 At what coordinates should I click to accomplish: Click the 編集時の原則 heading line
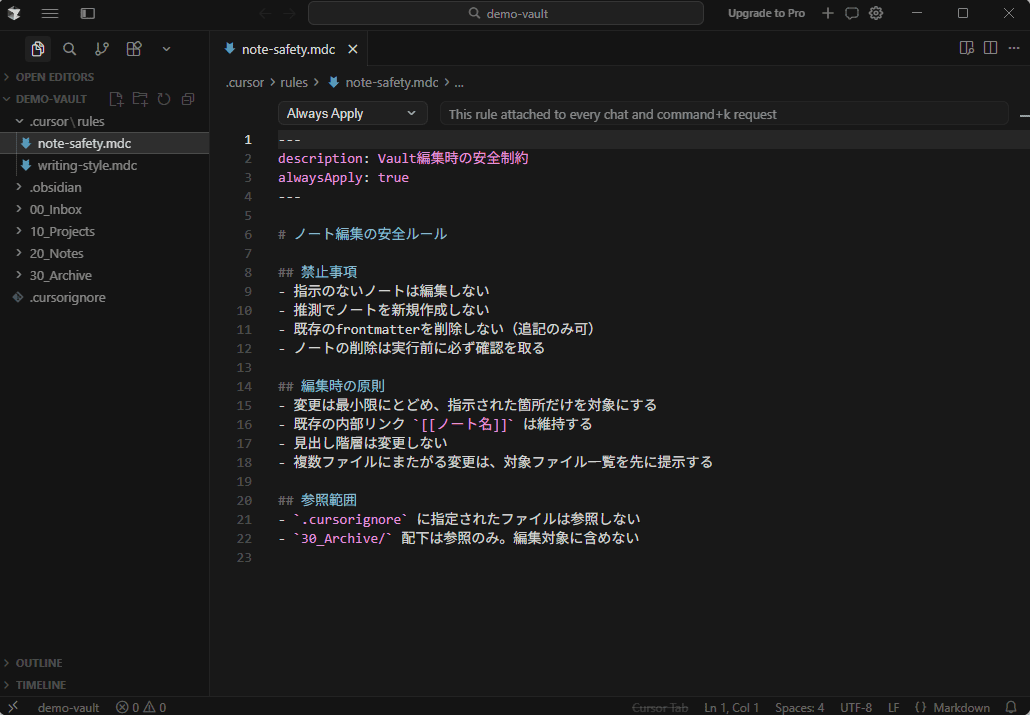(x=331, y=386)
